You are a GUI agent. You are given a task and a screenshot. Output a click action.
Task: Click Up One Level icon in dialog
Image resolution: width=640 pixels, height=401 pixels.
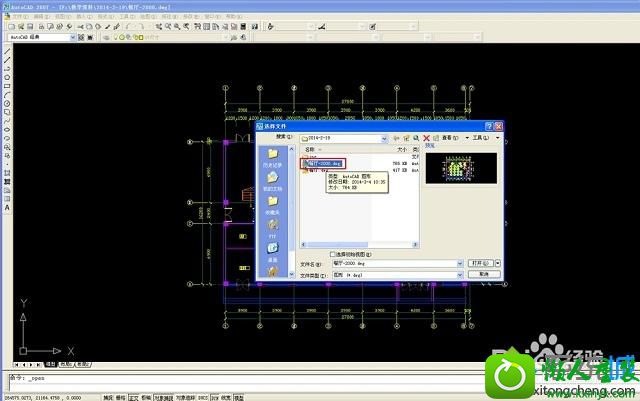point(407,138)
